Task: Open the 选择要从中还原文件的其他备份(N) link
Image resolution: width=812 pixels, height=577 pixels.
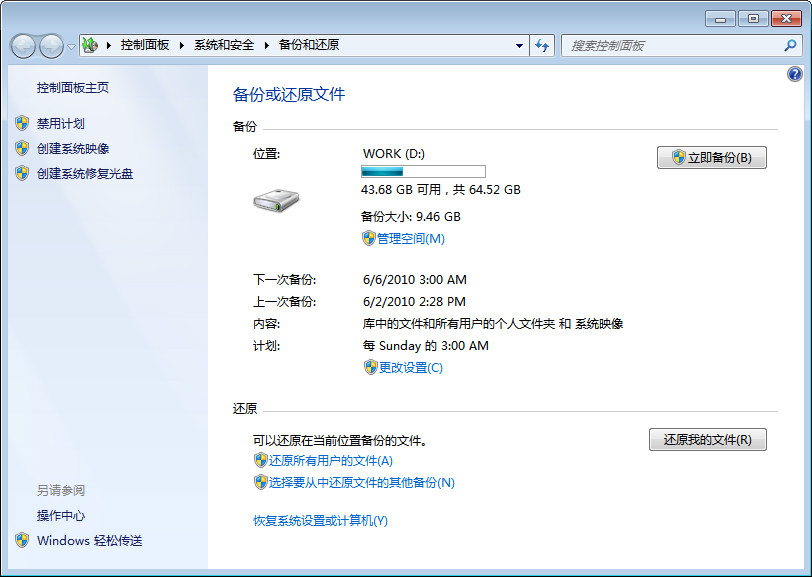Action: tap(361, 483)
